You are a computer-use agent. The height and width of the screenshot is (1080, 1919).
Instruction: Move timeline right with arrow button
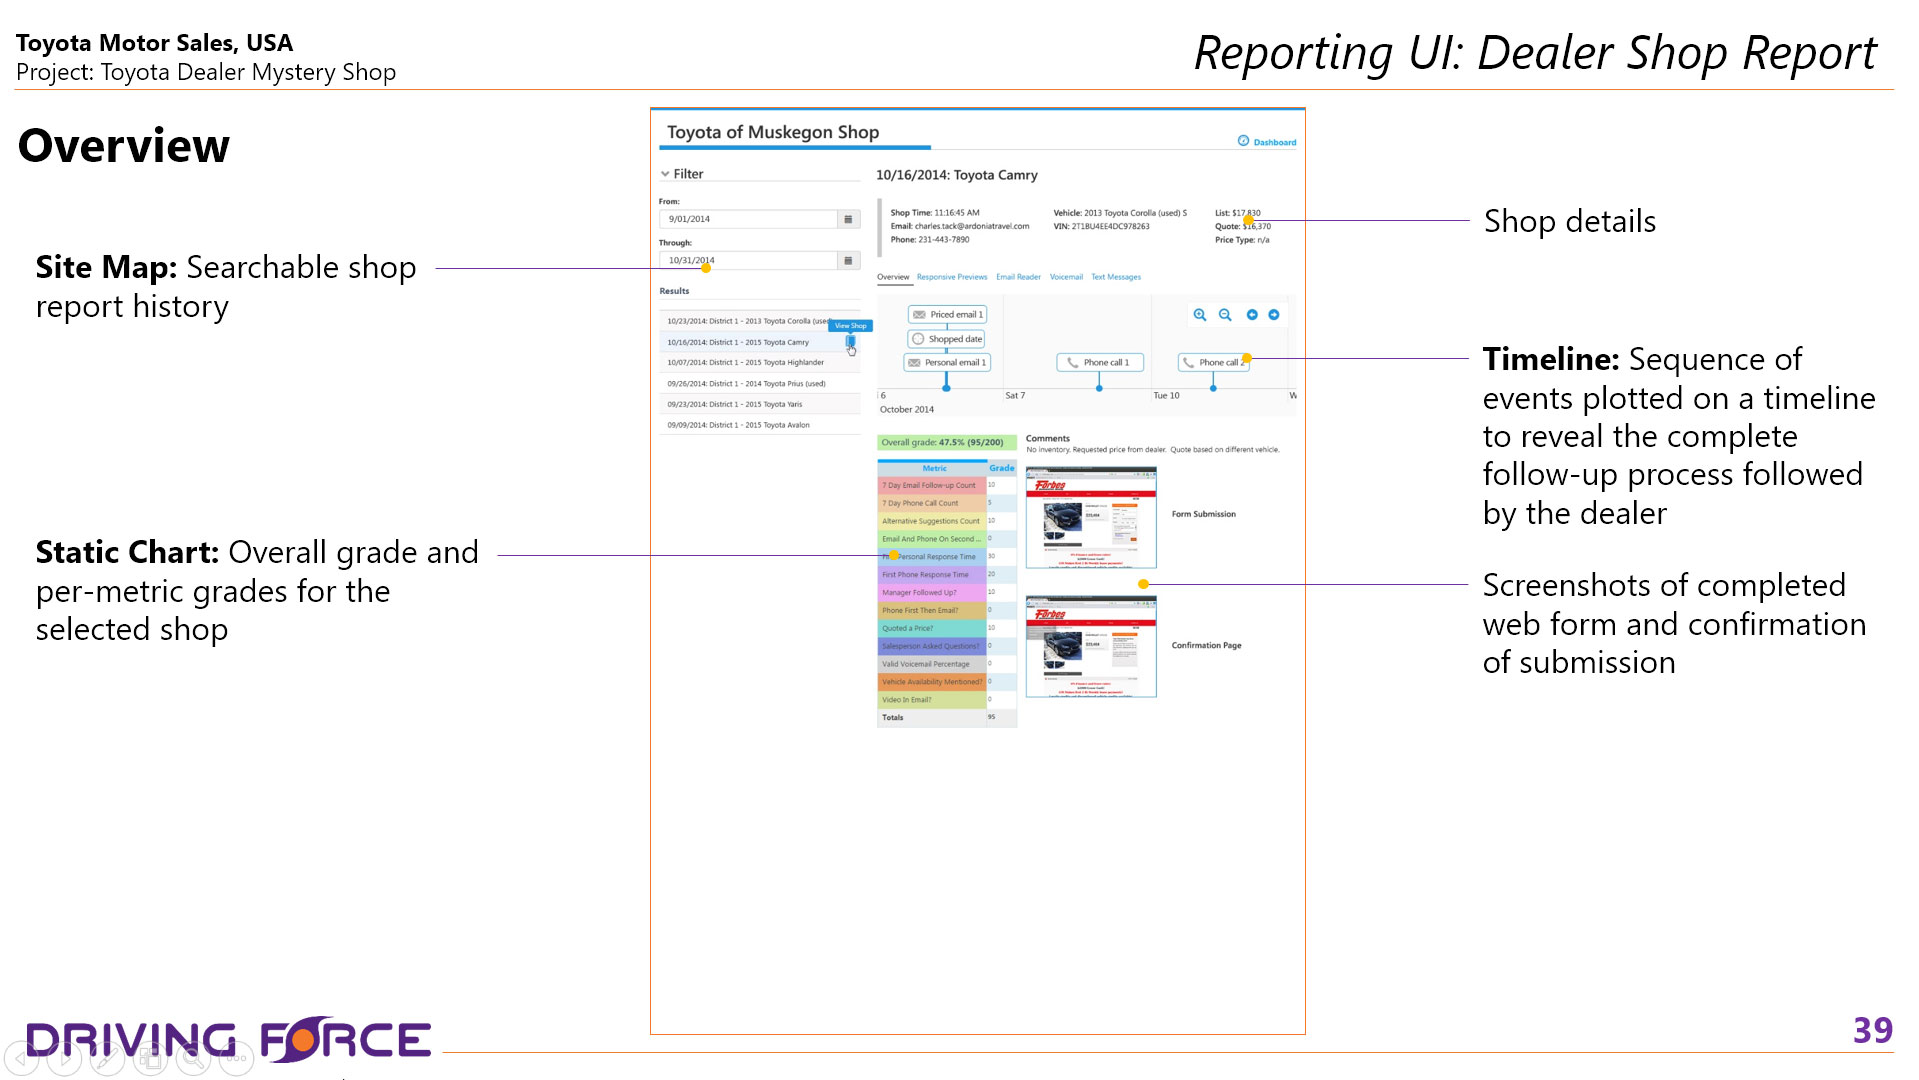click(1274, 315)
